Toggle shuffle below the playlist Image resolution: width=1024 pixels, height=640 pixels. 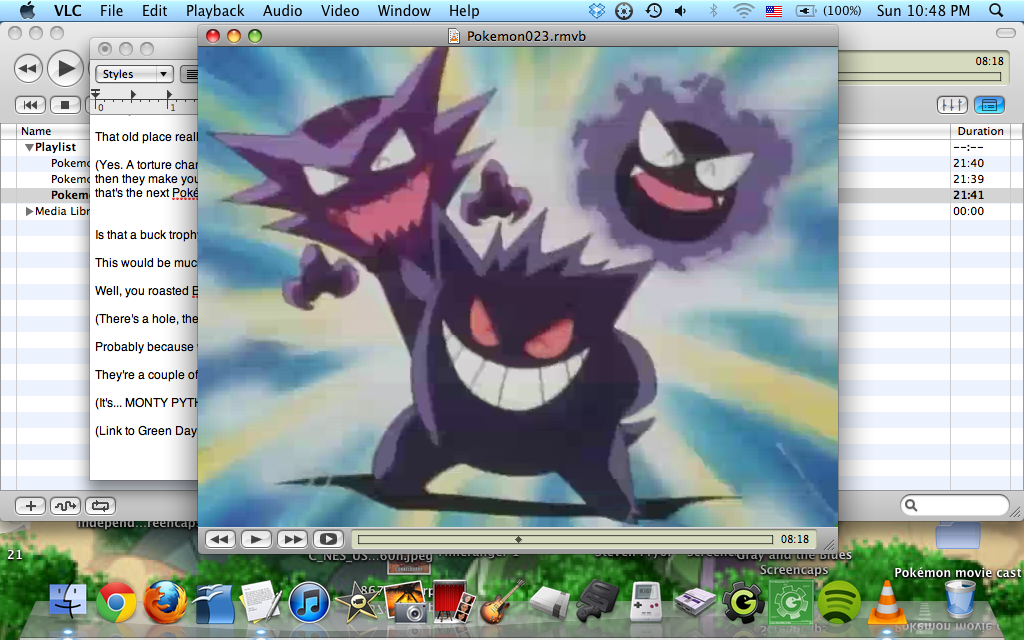point(65,505)
